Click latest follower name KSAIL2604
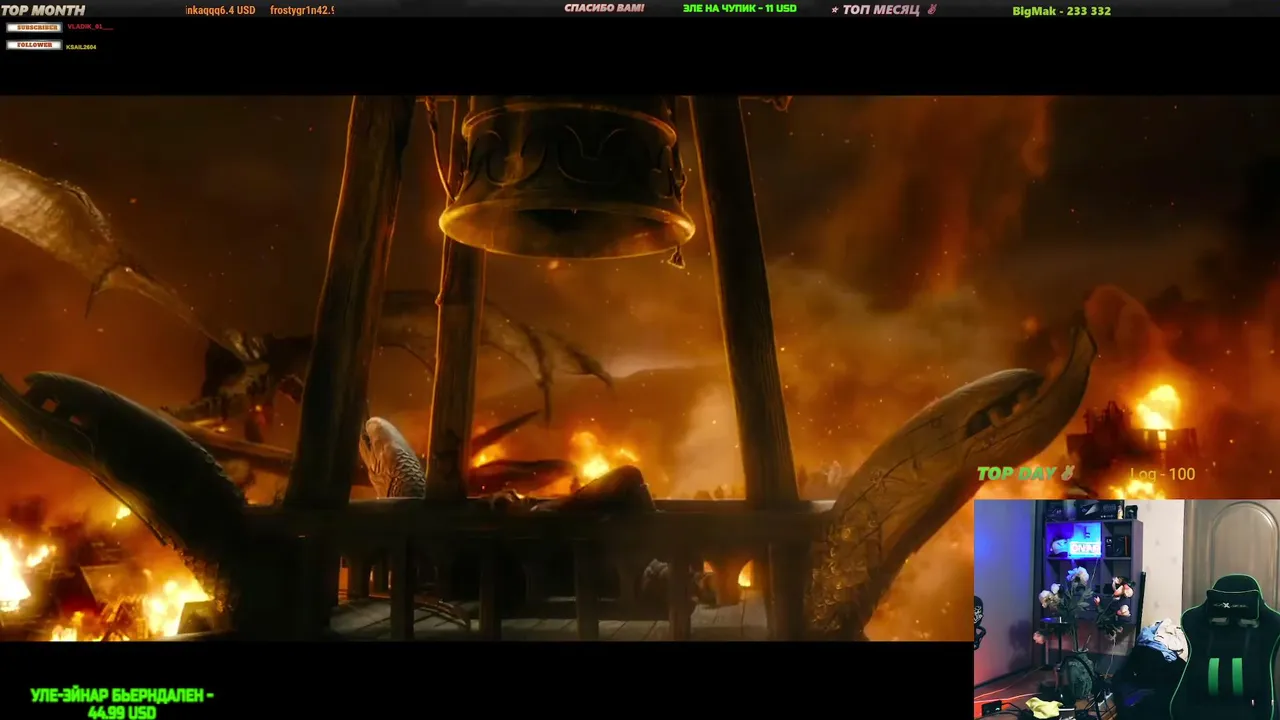The image size is (1280, 720). coord(82,46)
